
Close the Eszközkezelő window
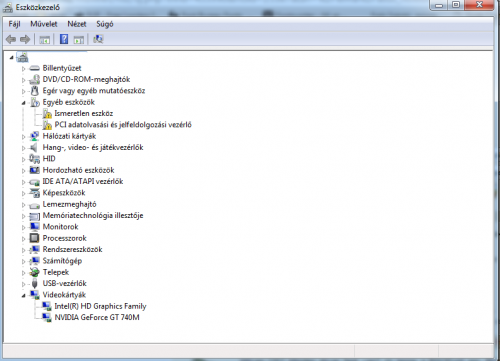click(479, 5)
